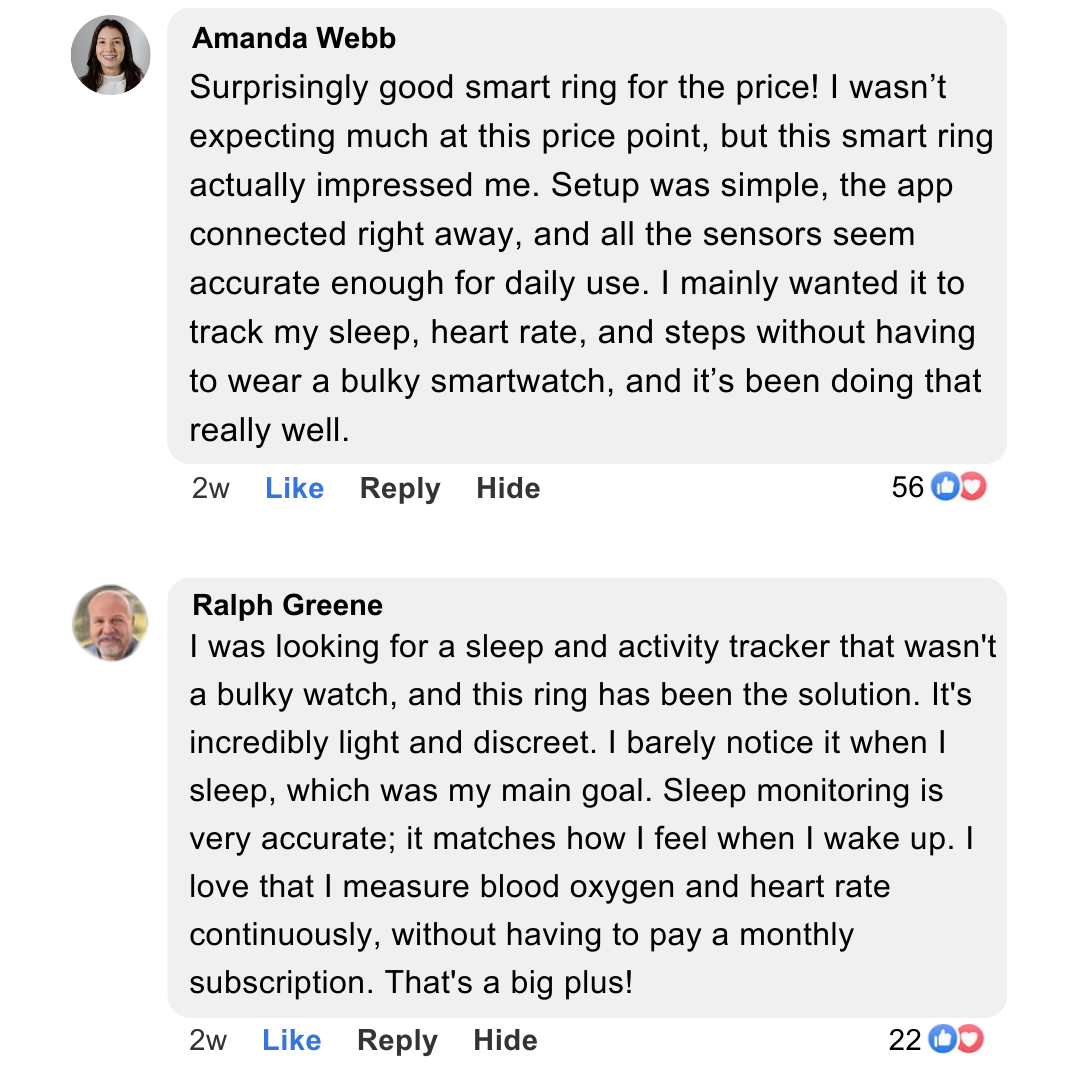Click the 22 reactions count

tap(905, 1040)
